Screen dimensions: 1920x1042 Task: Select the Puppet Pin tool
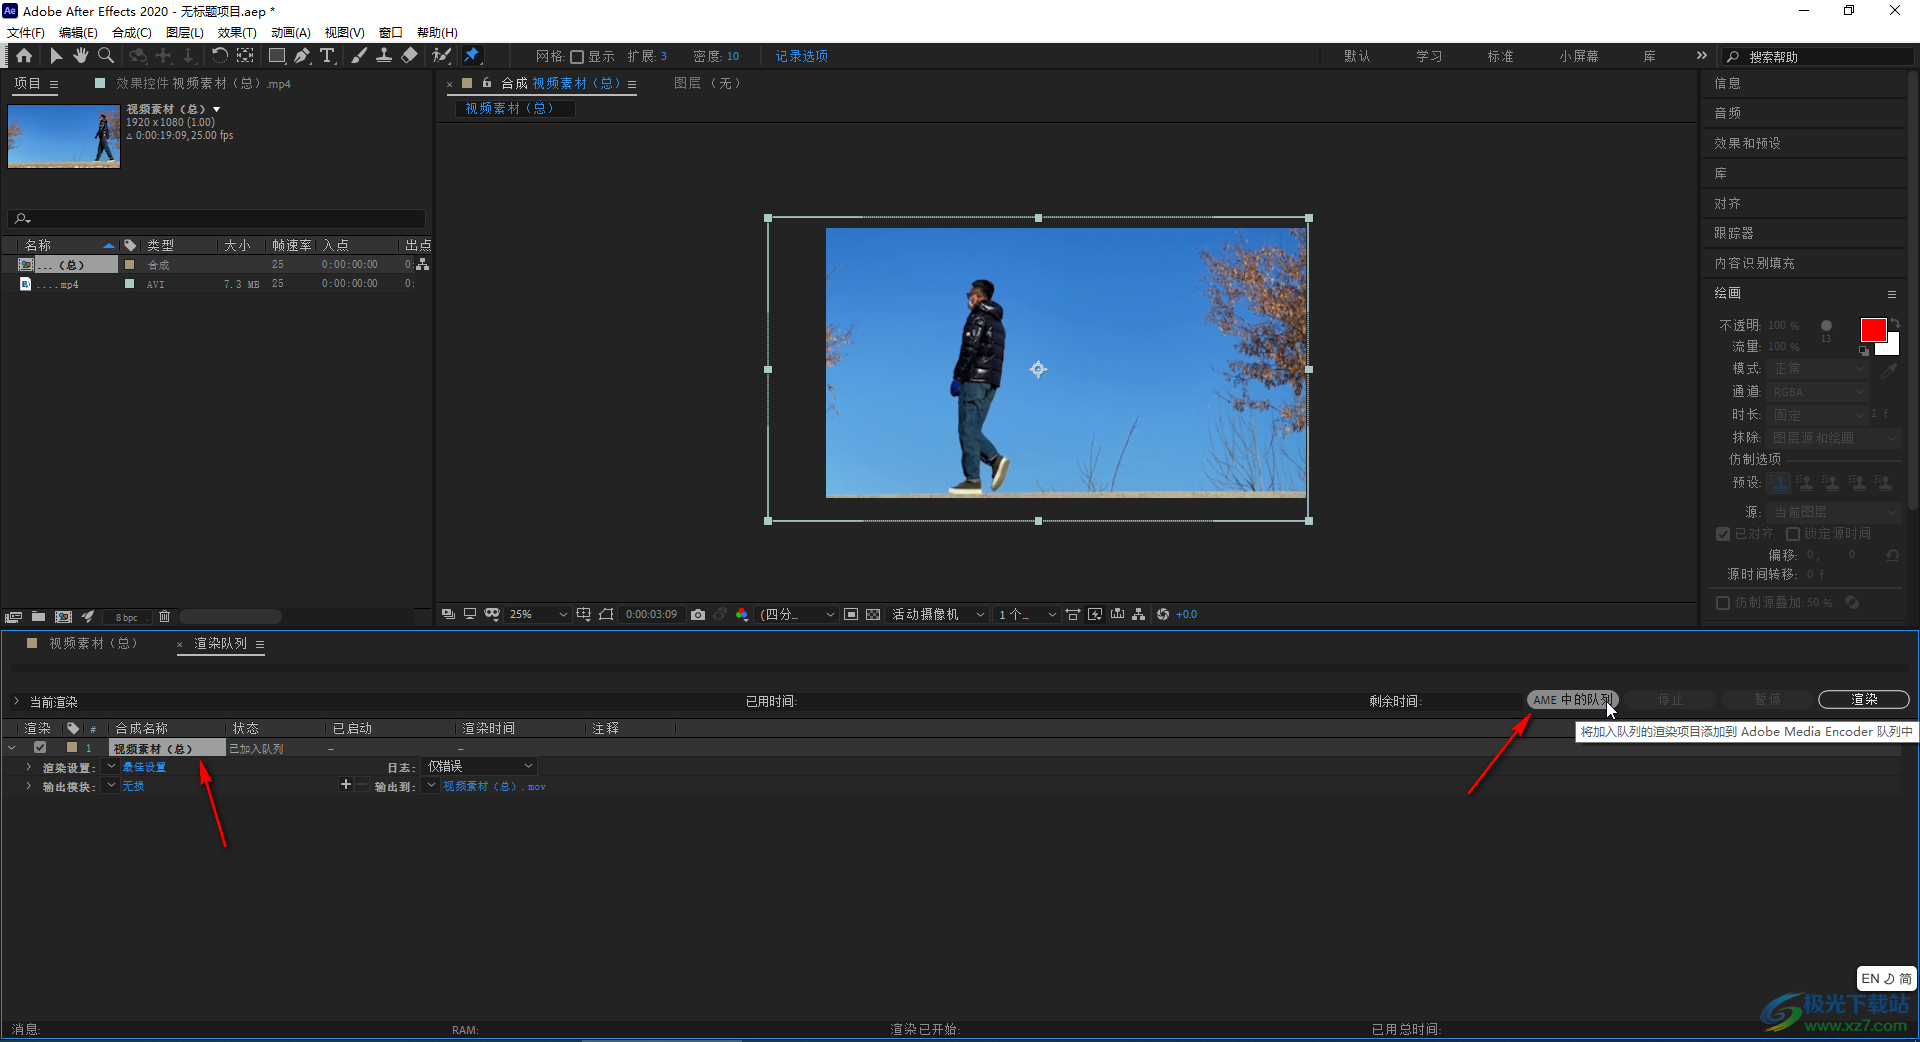(472, 56)
